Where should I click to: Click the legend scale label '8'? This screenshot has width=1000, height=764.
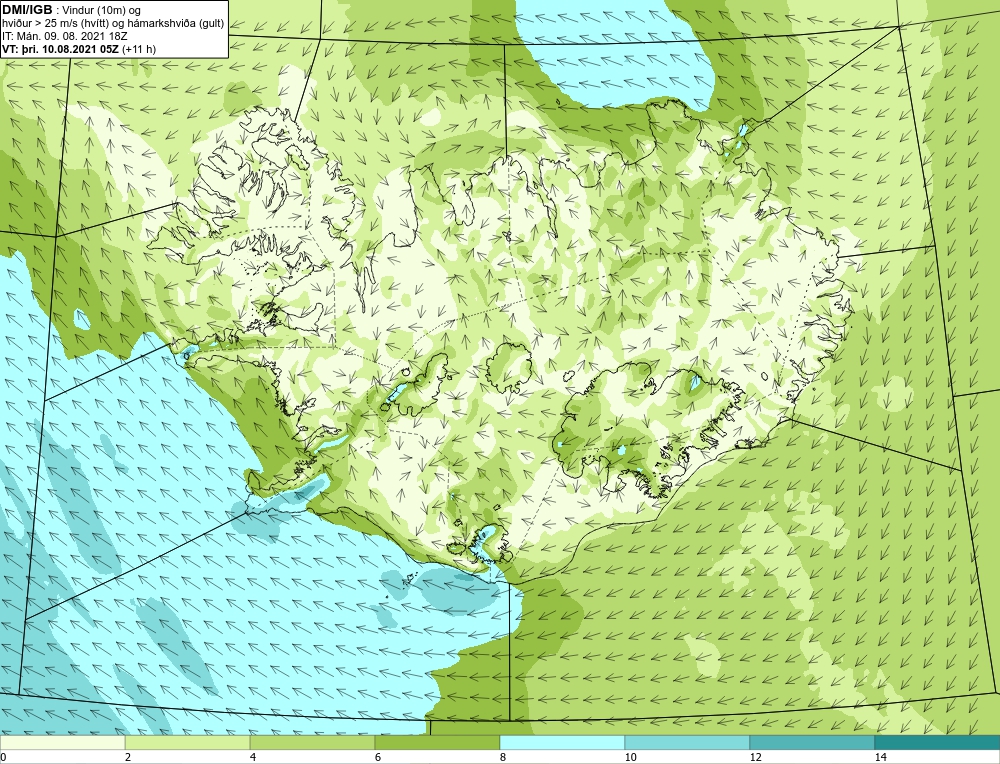pyautogui.click(x=503, y=757)
